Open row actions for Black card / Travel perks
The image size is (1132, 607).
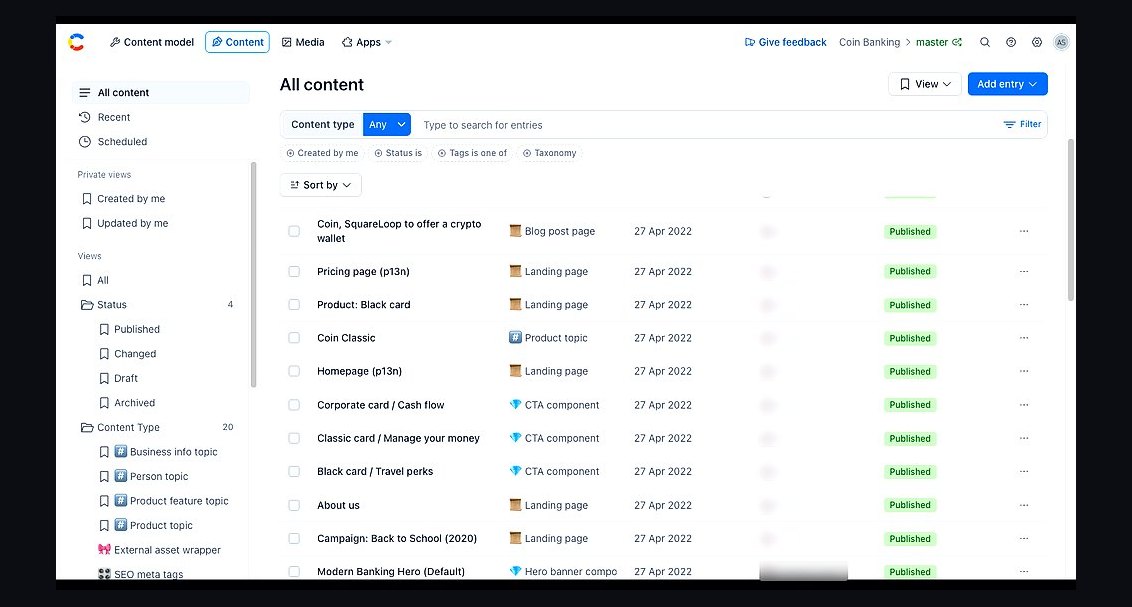coord(1024,471)
